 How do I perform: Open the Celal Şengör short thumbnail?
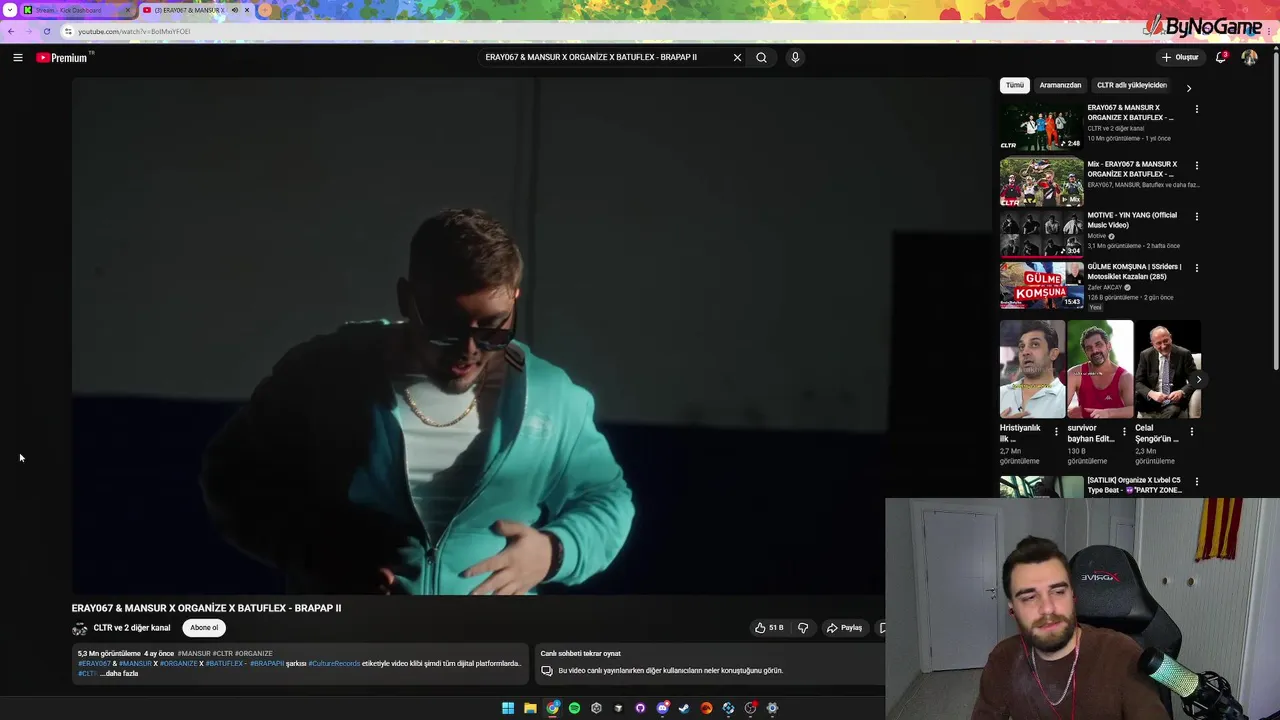pyautogui.click(x=1168, y=369)
